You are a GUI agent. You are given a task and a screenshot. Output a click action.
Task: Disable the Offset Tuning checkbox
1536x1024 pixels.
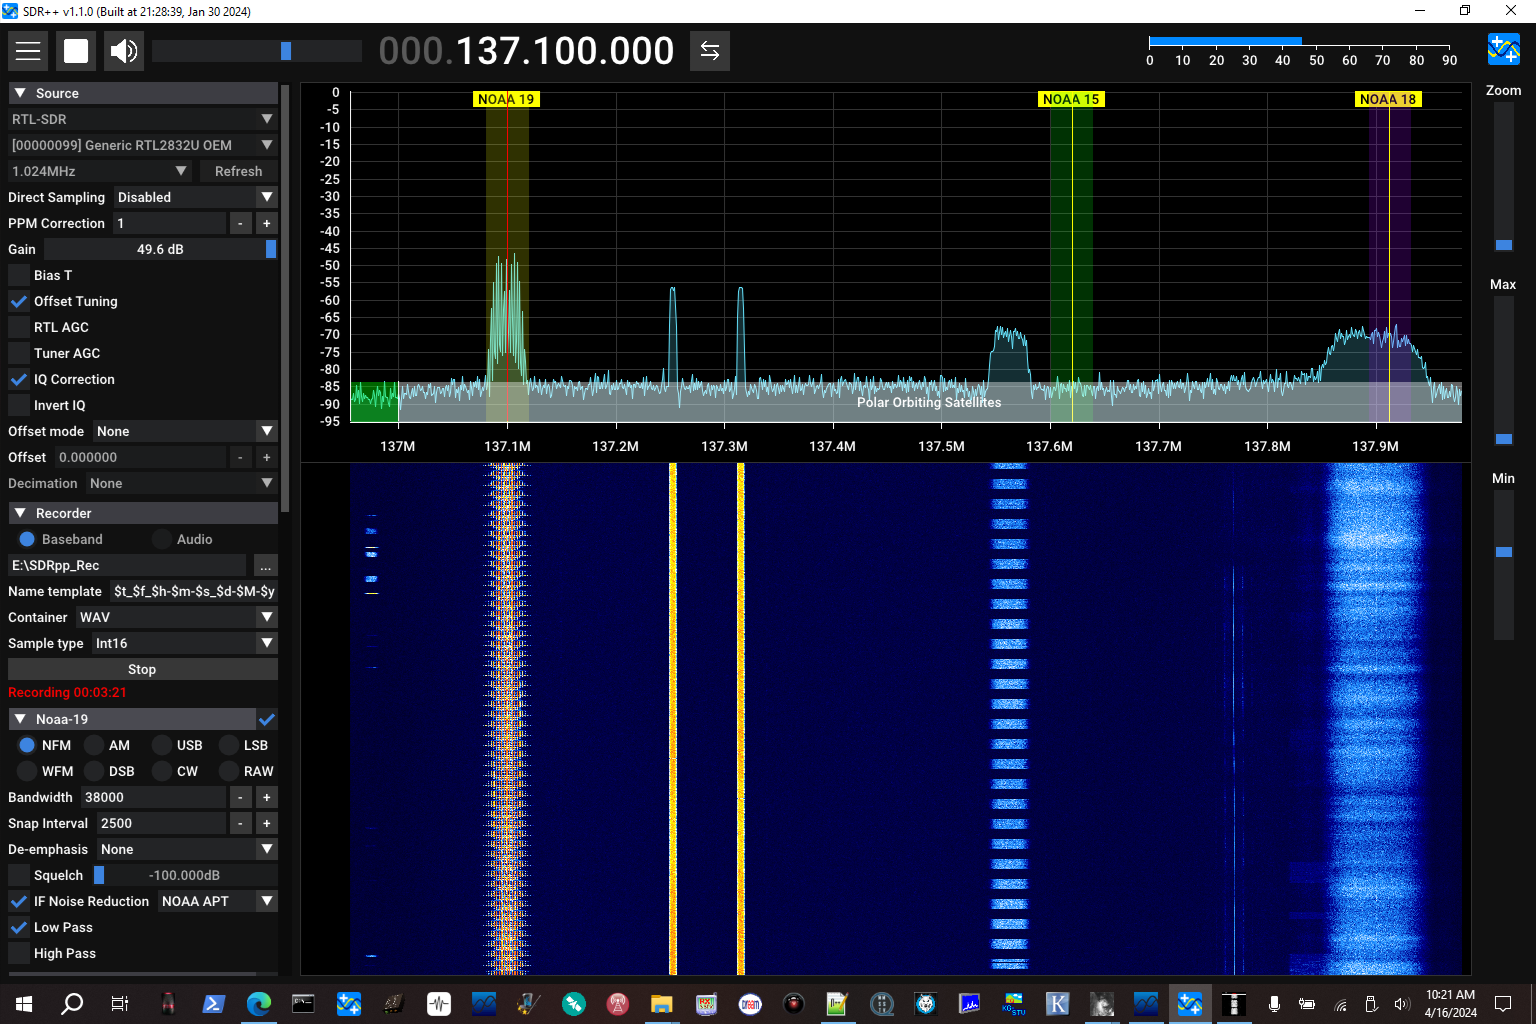19,301
